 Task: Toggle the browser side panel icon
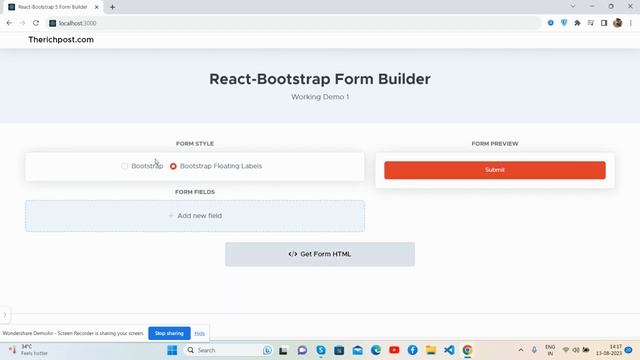pyautogui.click(x=604, y=23)
